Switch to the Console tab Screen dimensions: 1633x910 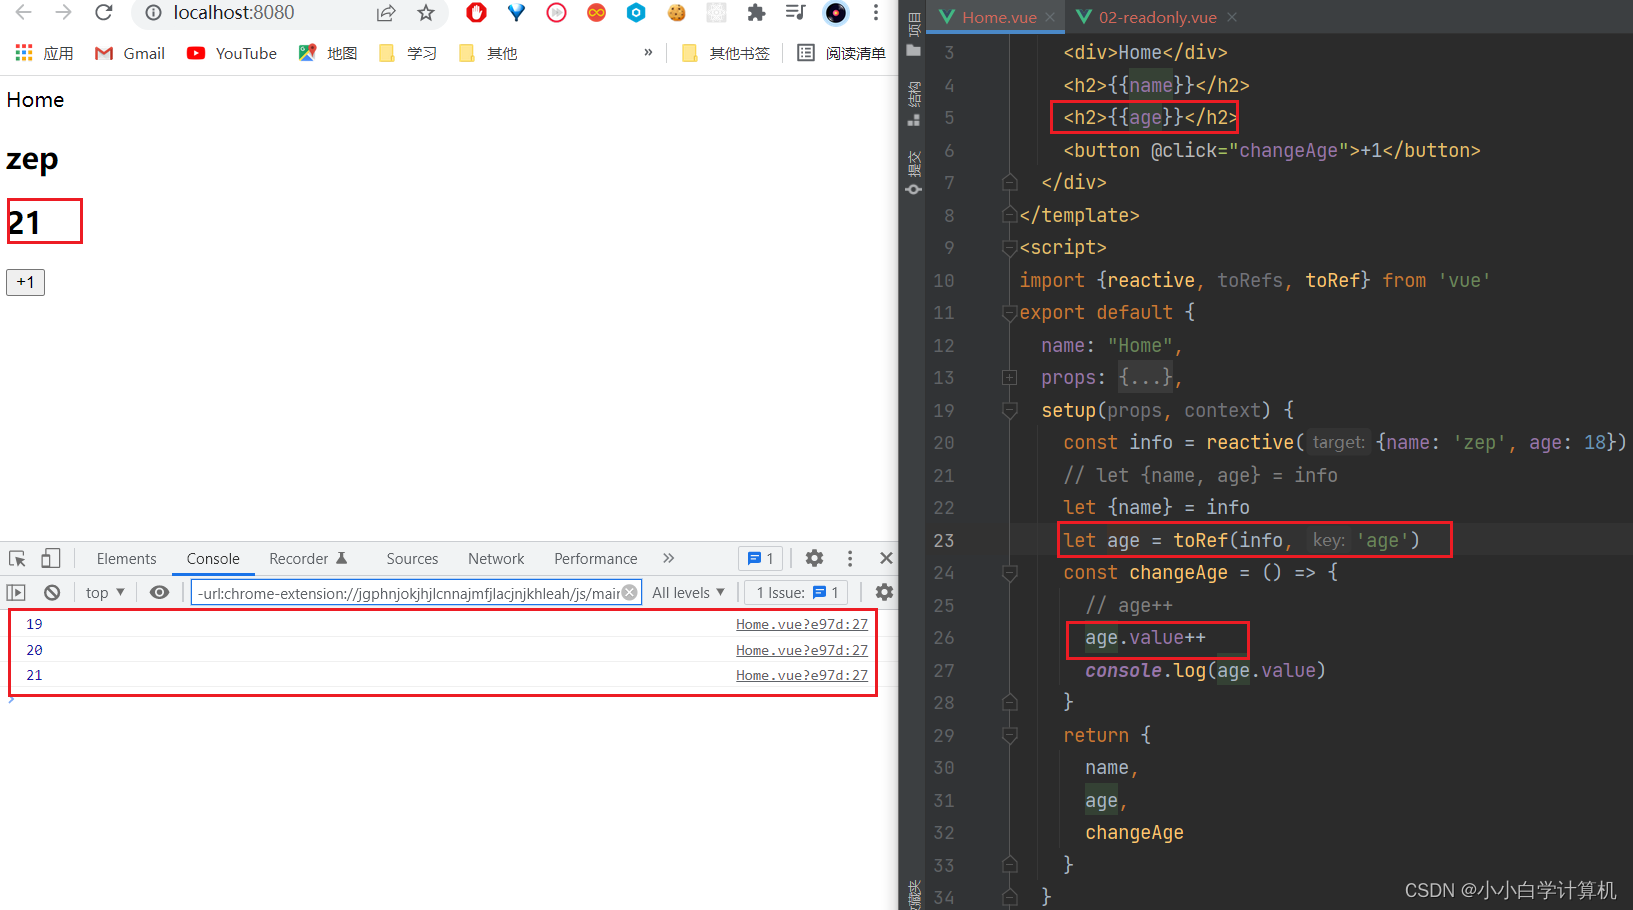tap(213, 559)
